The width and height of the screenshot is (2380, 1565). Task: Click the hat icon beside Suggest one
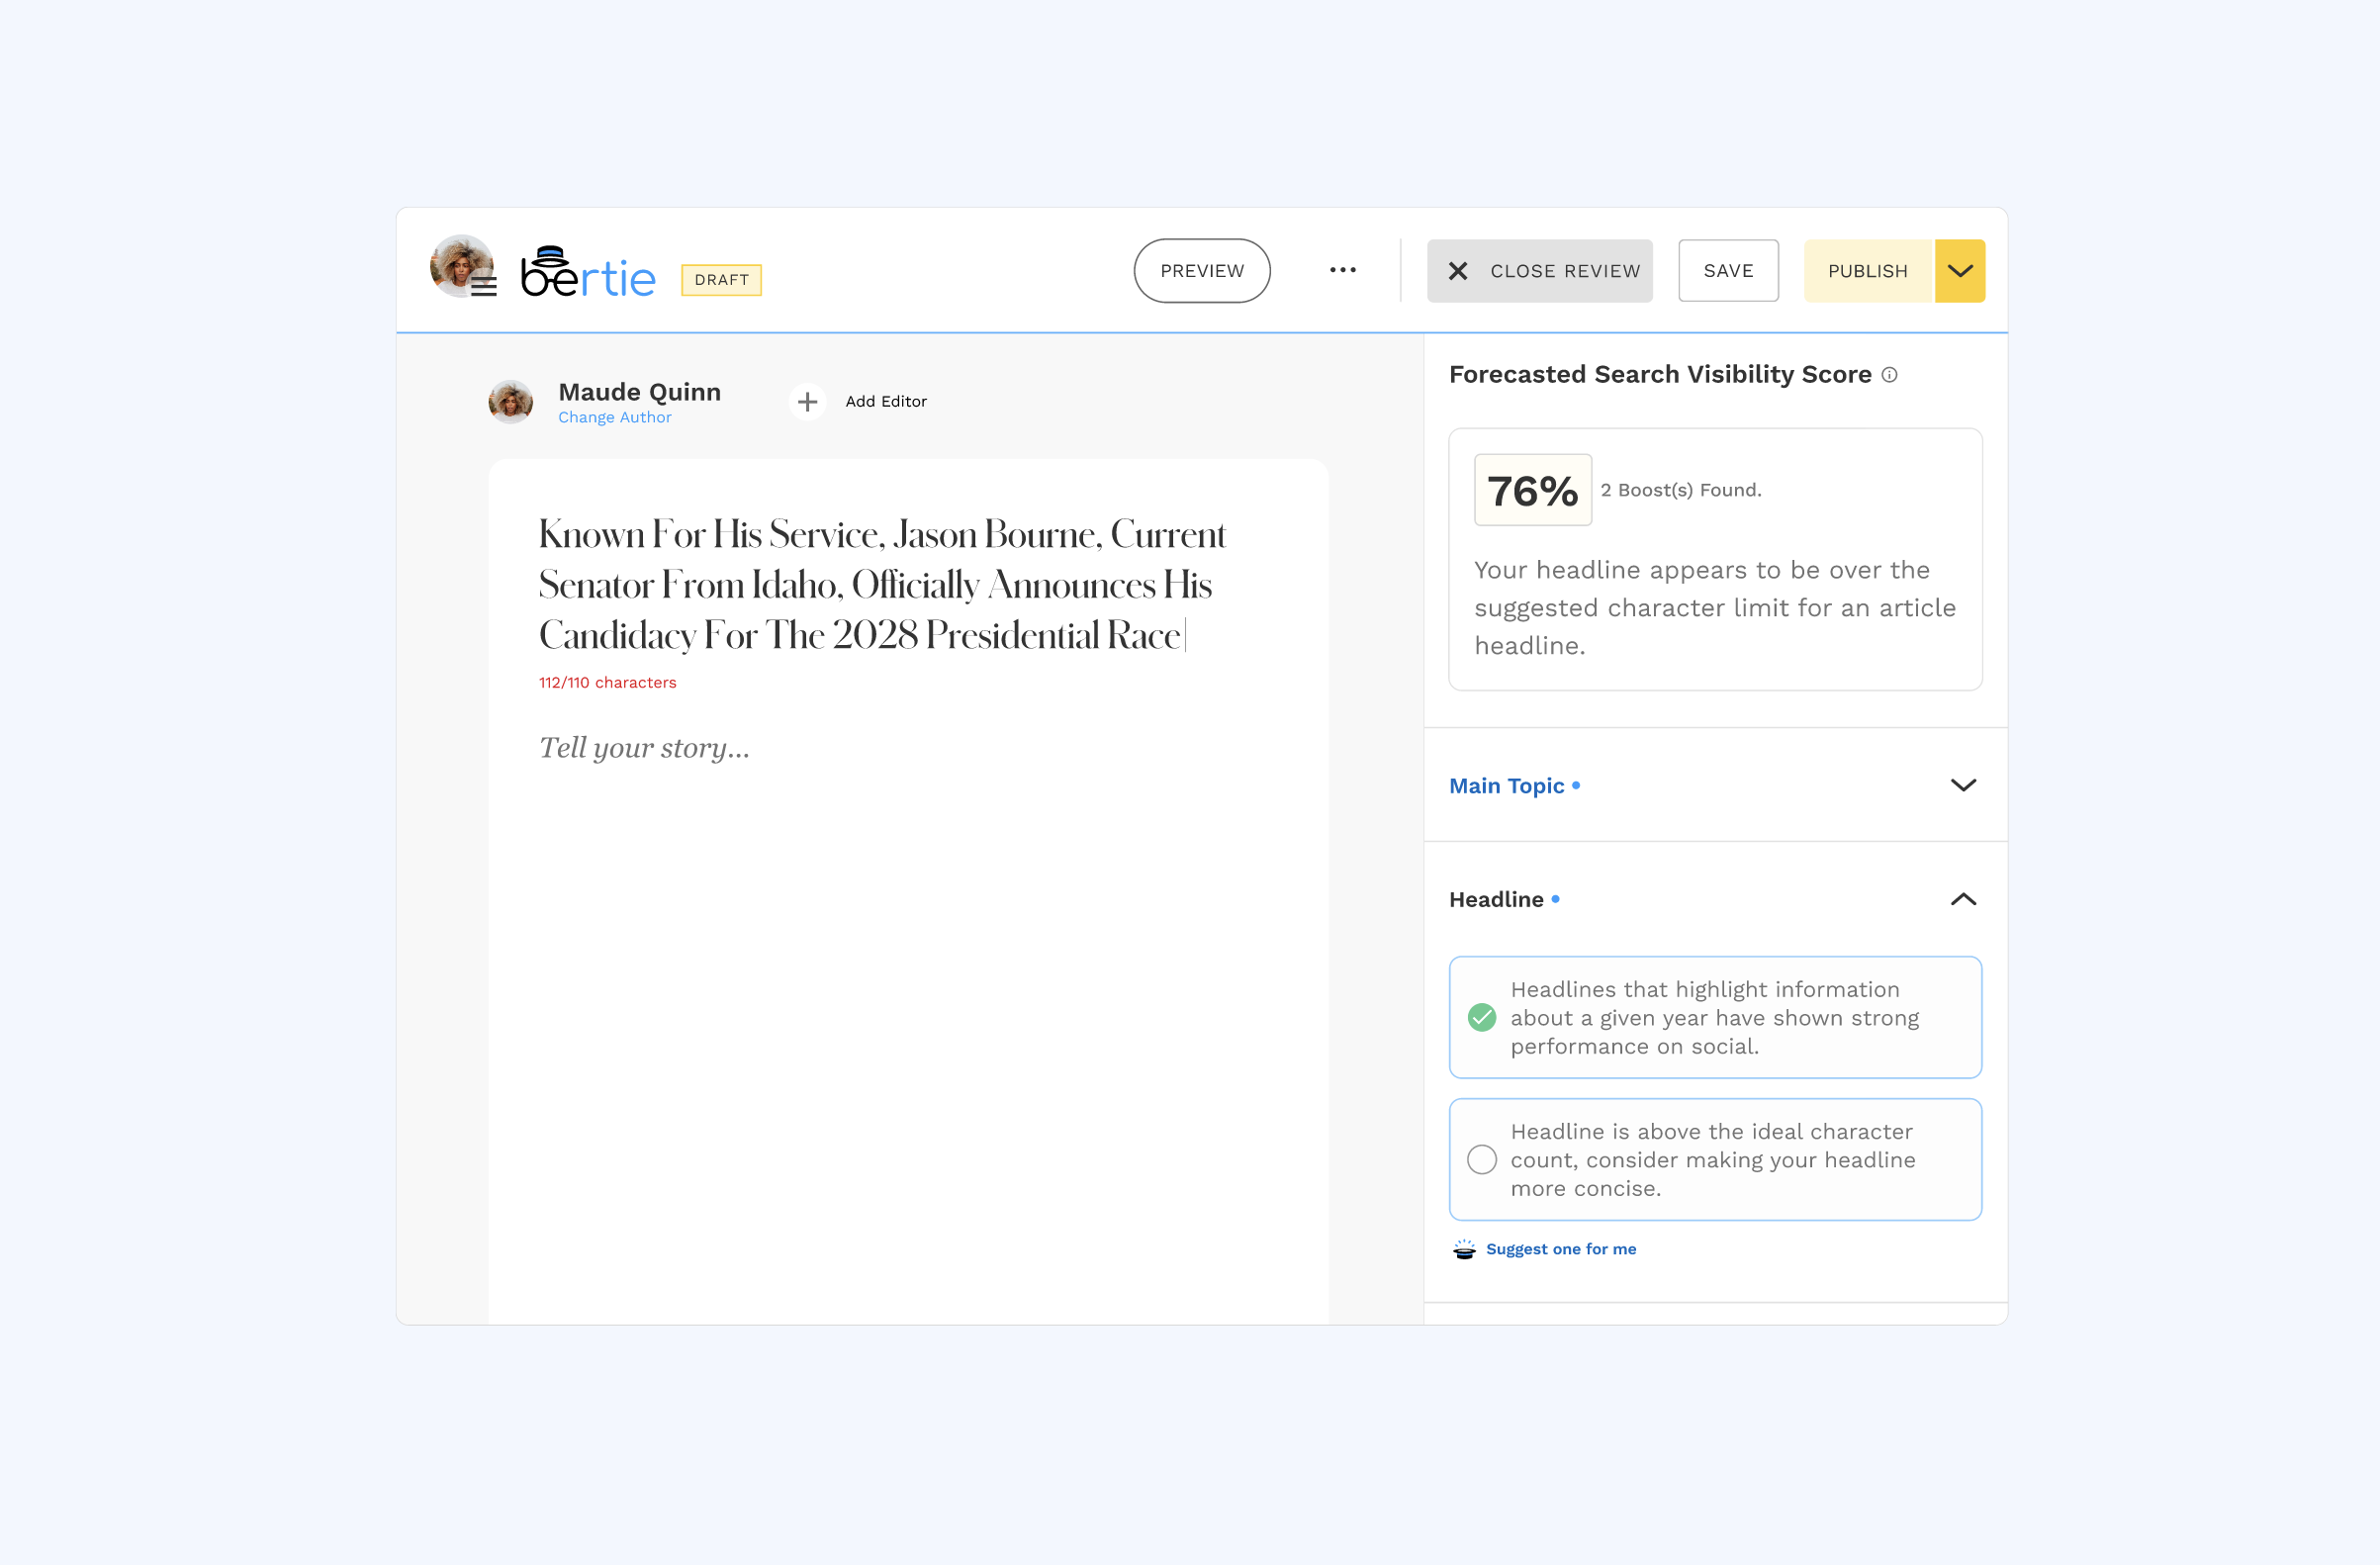(x=1464, y=1249)
